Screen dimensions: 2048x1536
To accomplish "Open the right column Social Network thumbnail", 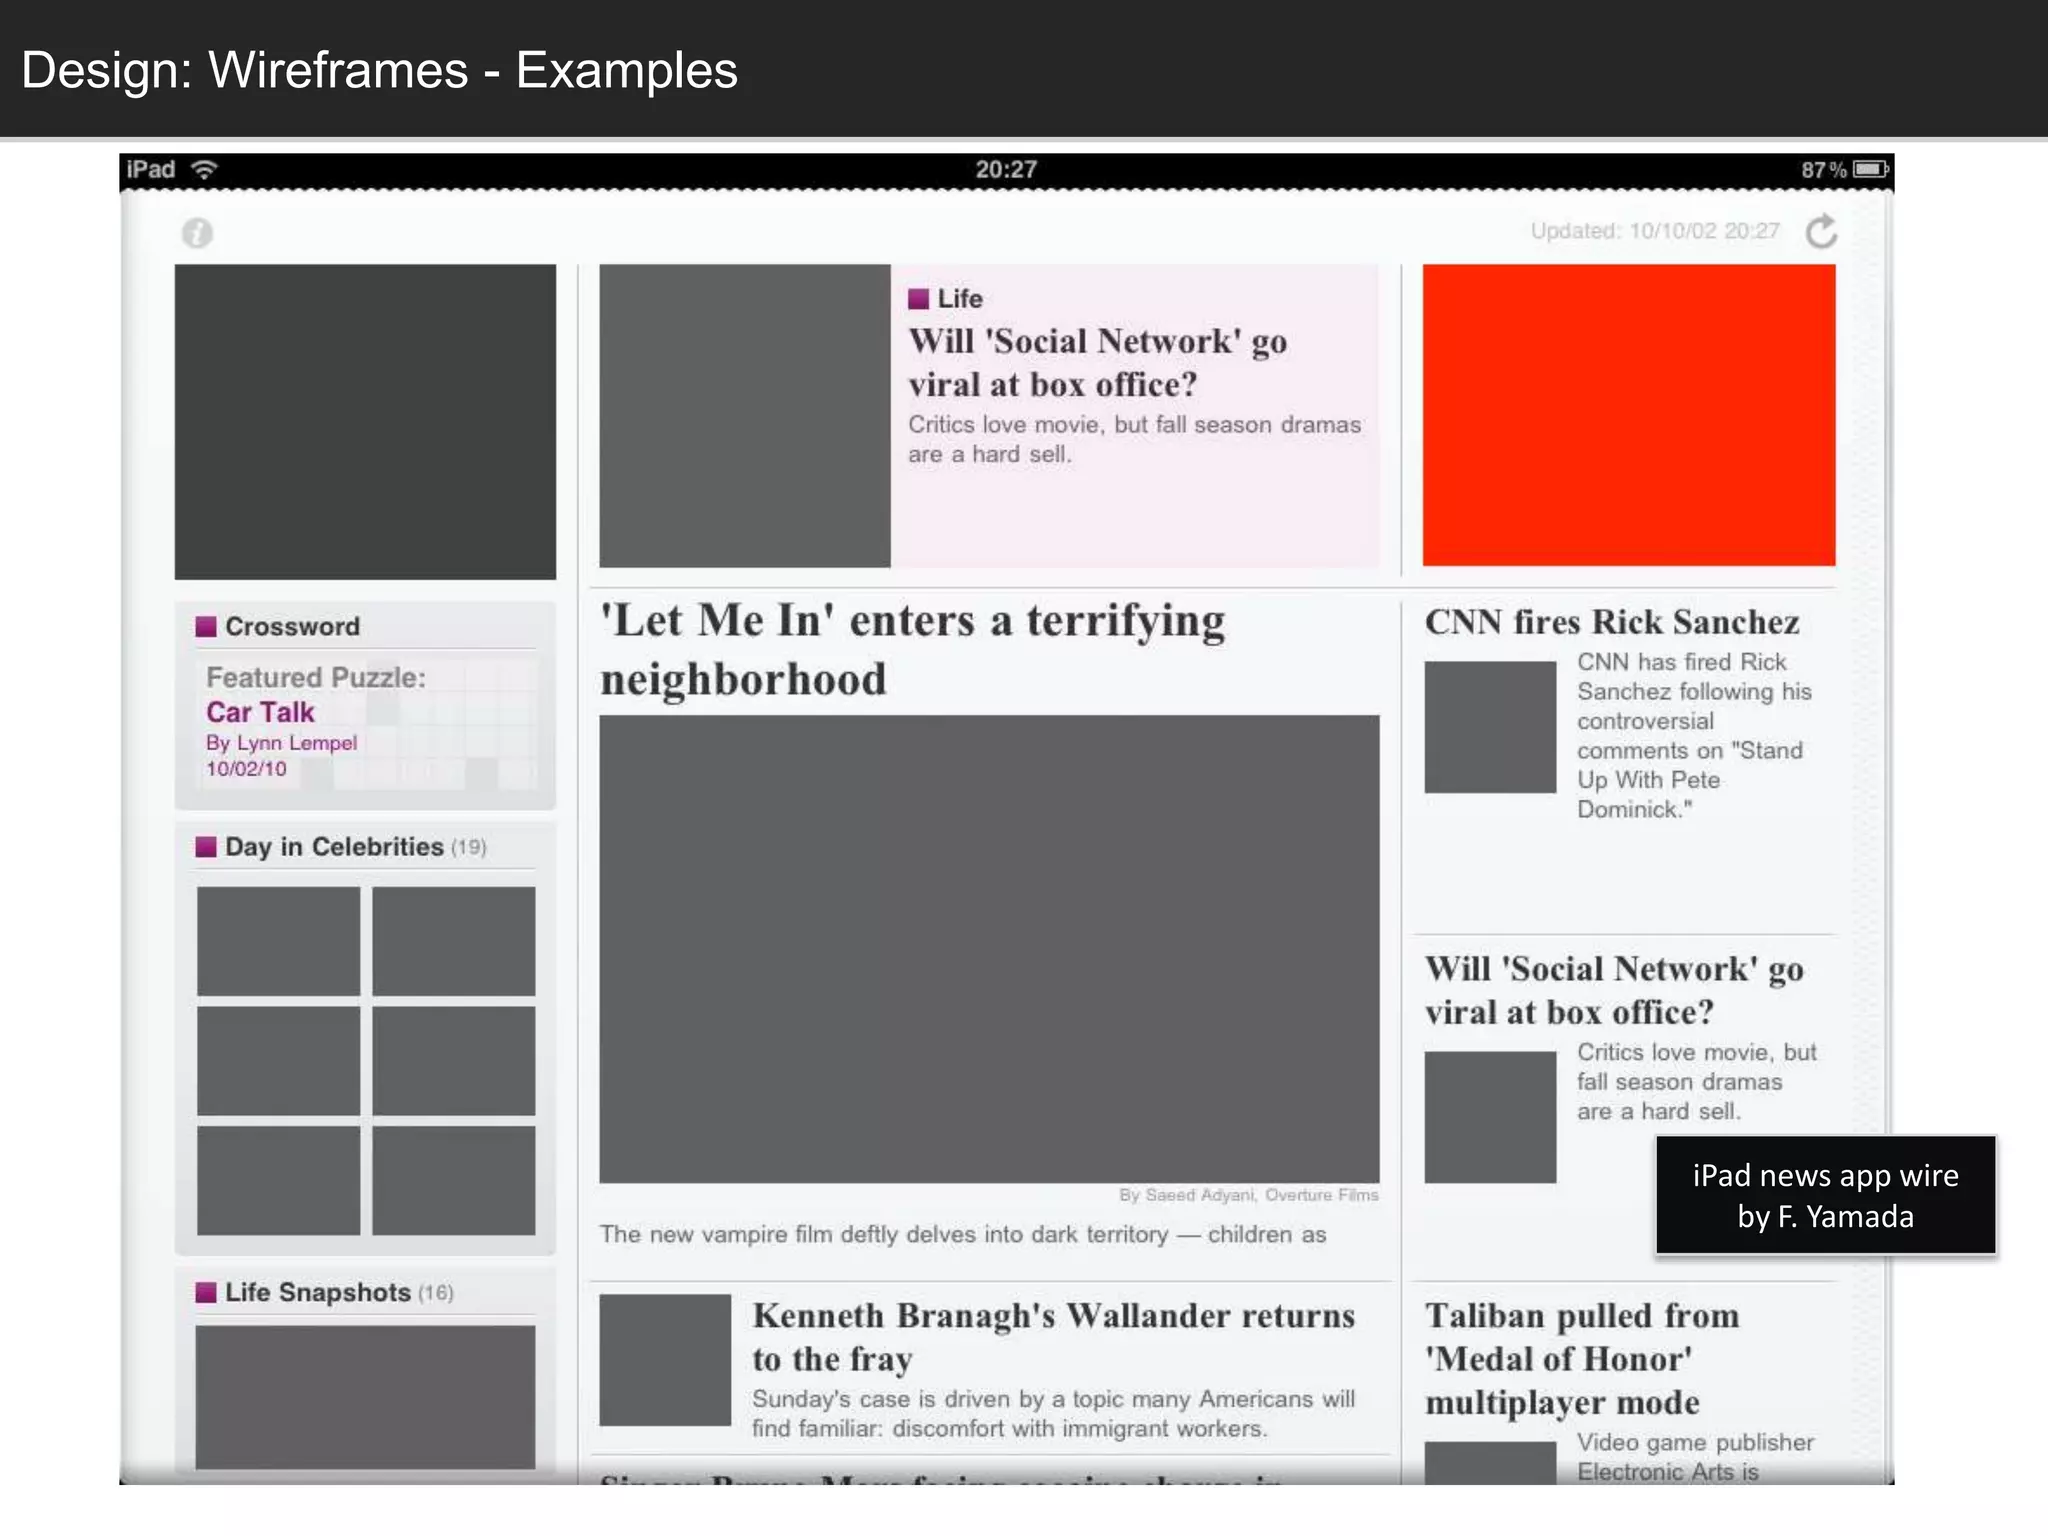I will [x=1490, y=1117].
